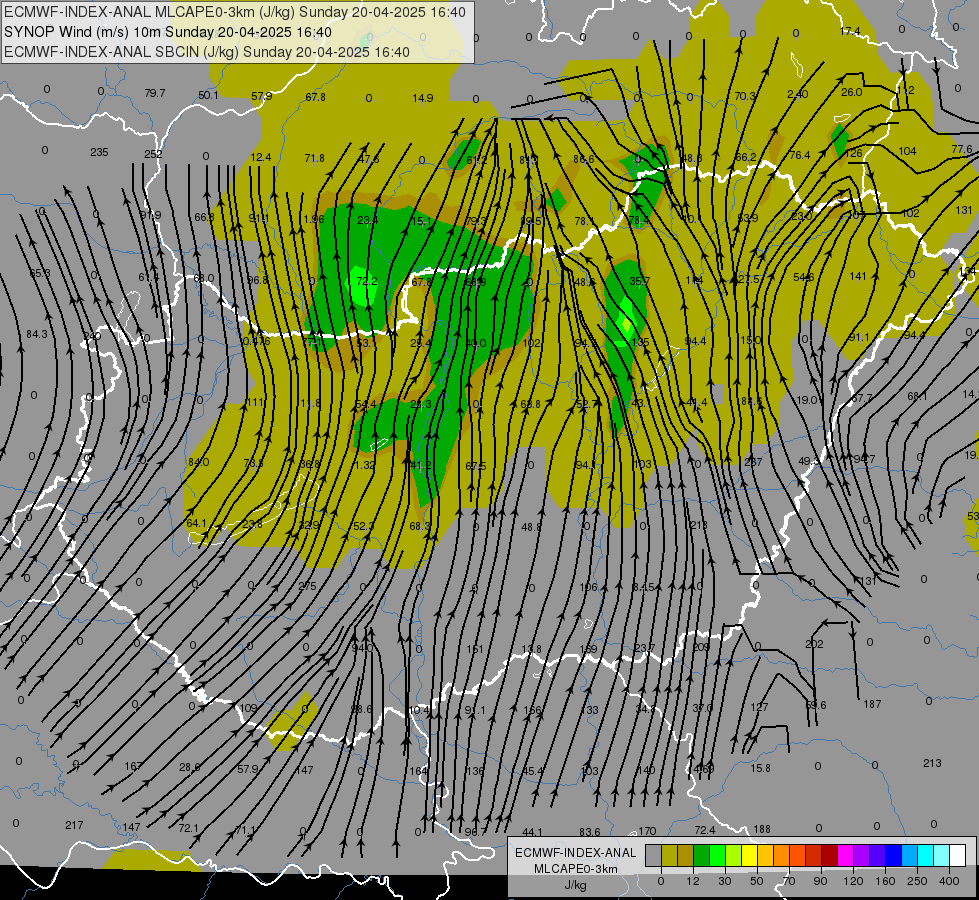Click the map value '104'

coord(907,151)
